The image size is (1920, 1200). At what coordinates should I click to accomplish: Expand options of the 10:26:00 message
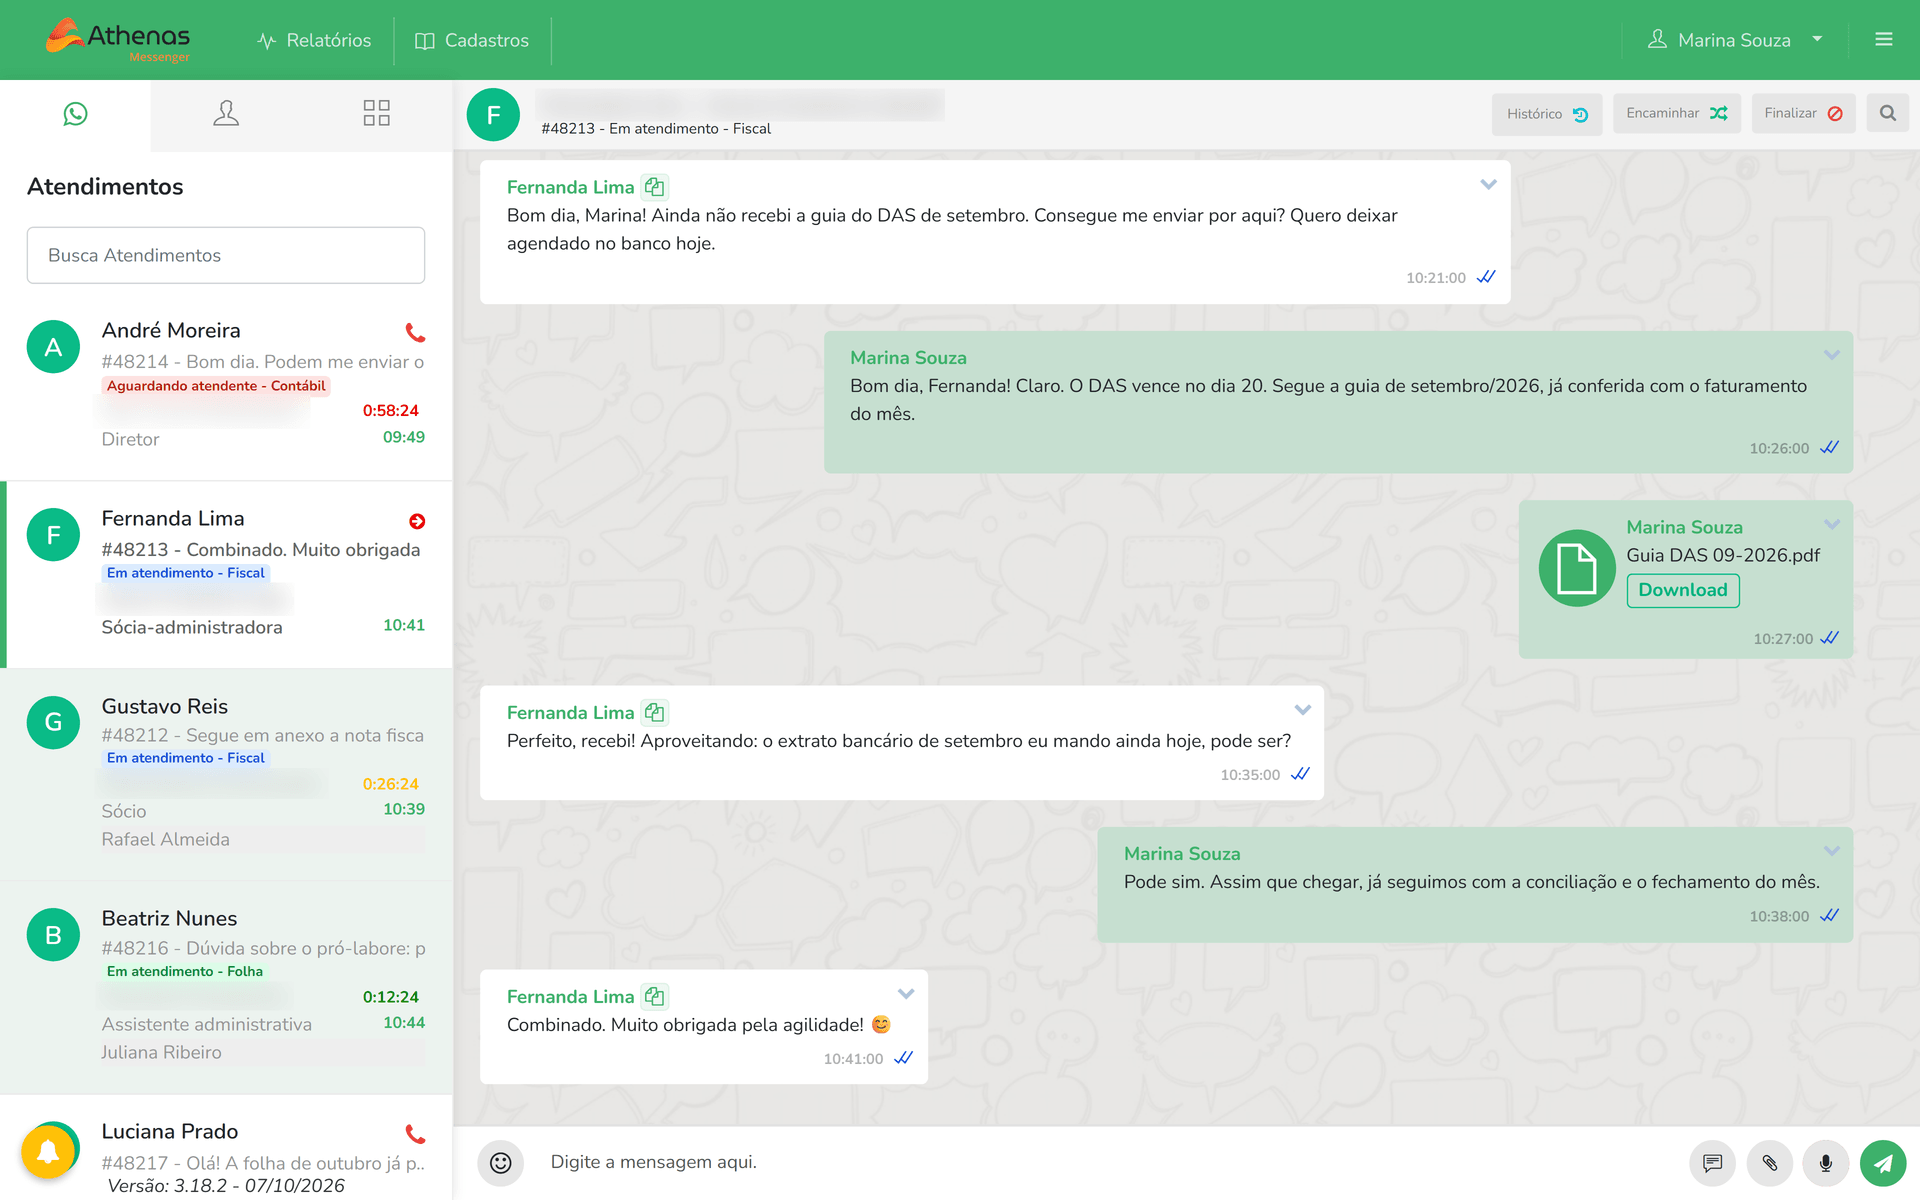click(1831, 355)
